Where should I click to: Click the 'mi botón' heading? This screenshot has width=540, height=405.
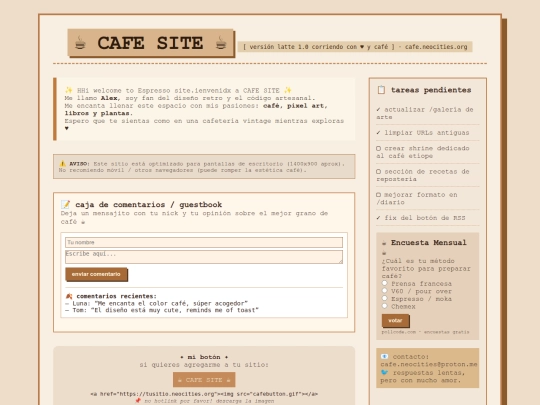pos(204,357)
